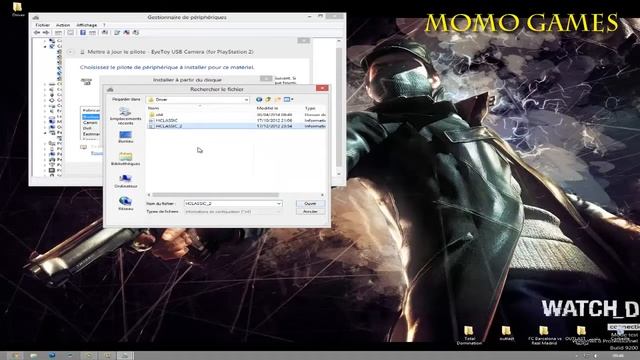Open the Action menu in Gestionnaire de périphériques
This screenshot has width=640, height=360.
pos(62,25)
